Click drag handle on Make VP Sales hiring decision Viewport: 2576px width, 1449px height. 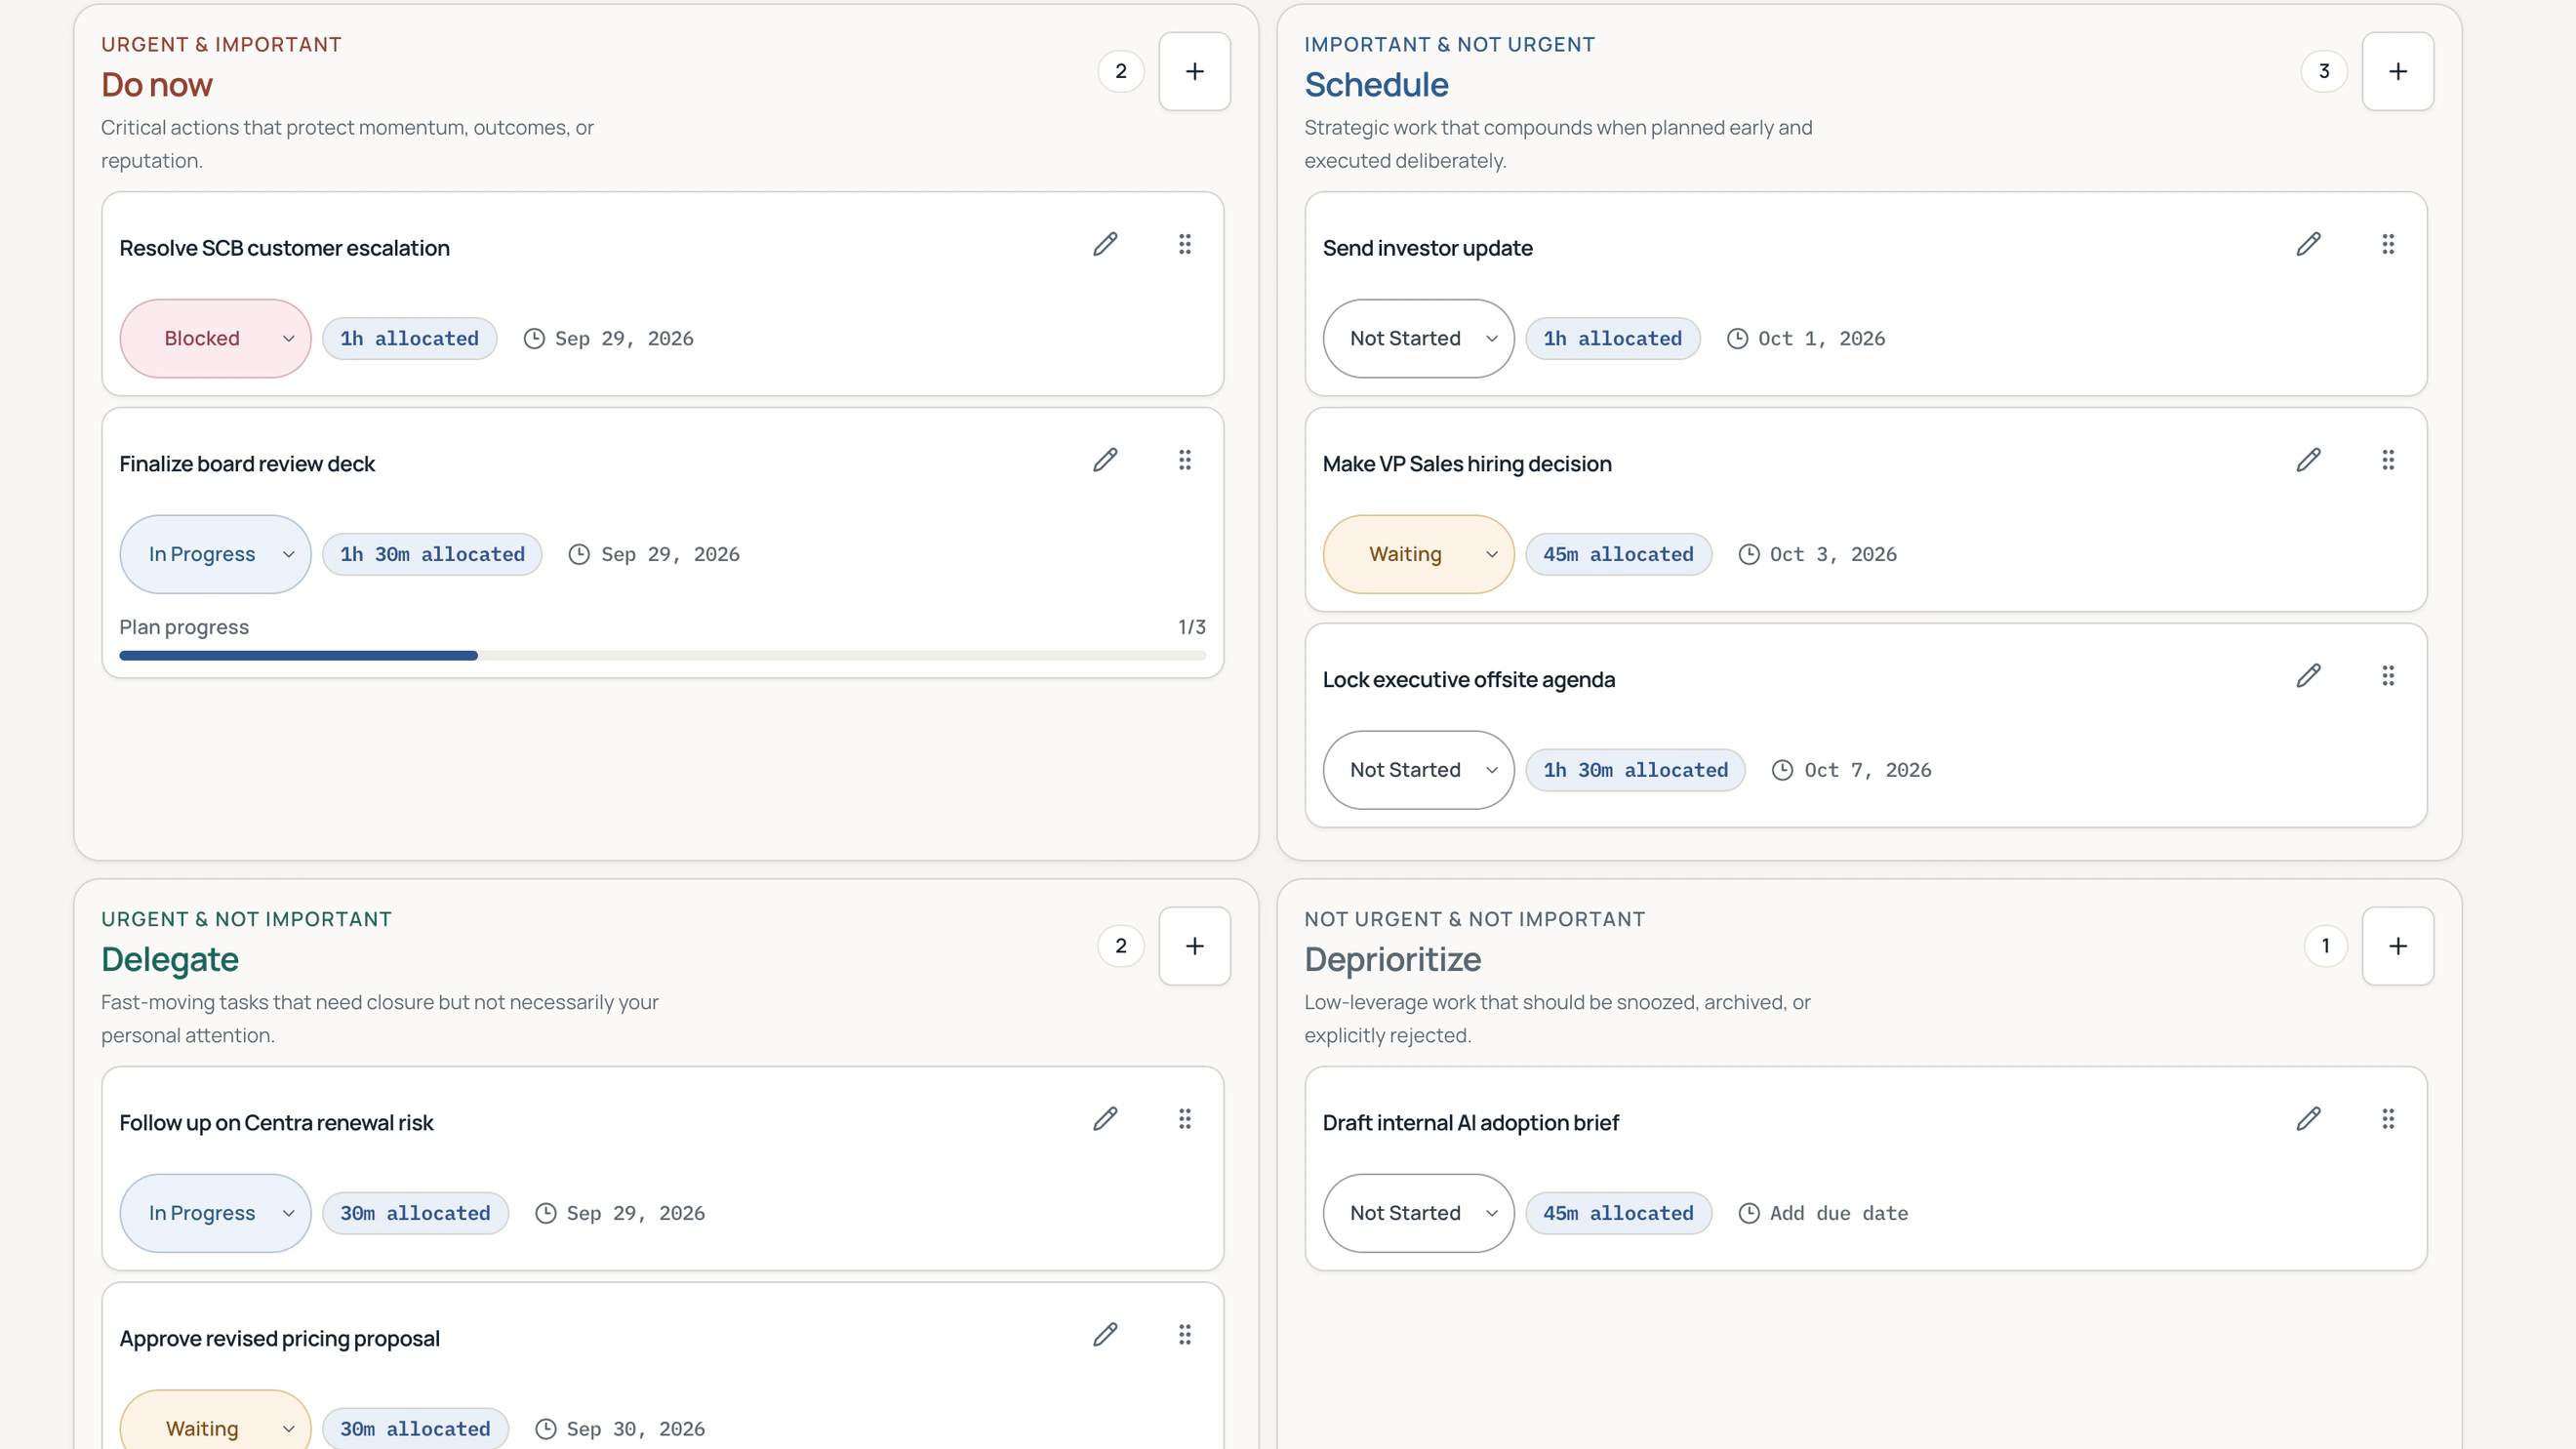[2388, 460]
